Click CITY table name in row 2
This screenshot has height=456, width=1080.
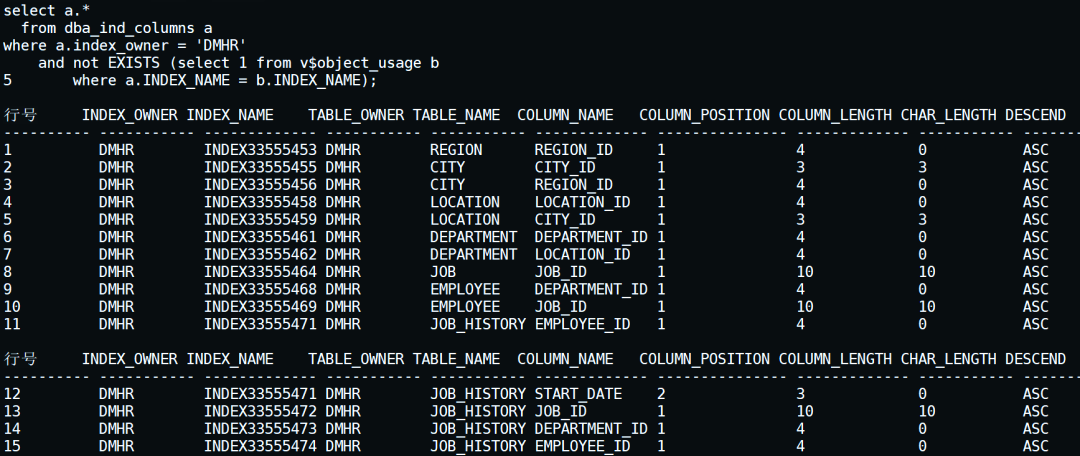[448, 167]
